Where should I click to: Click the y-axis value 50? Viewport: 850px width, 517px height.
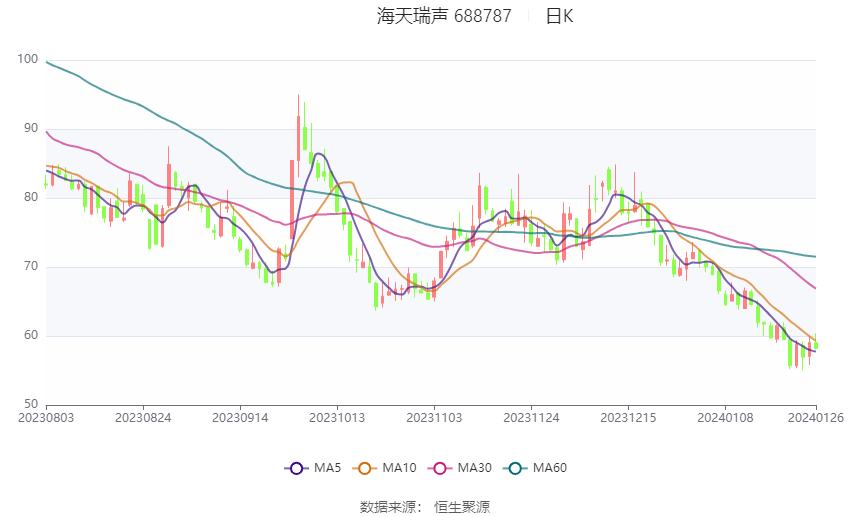(x=31, y=404)
